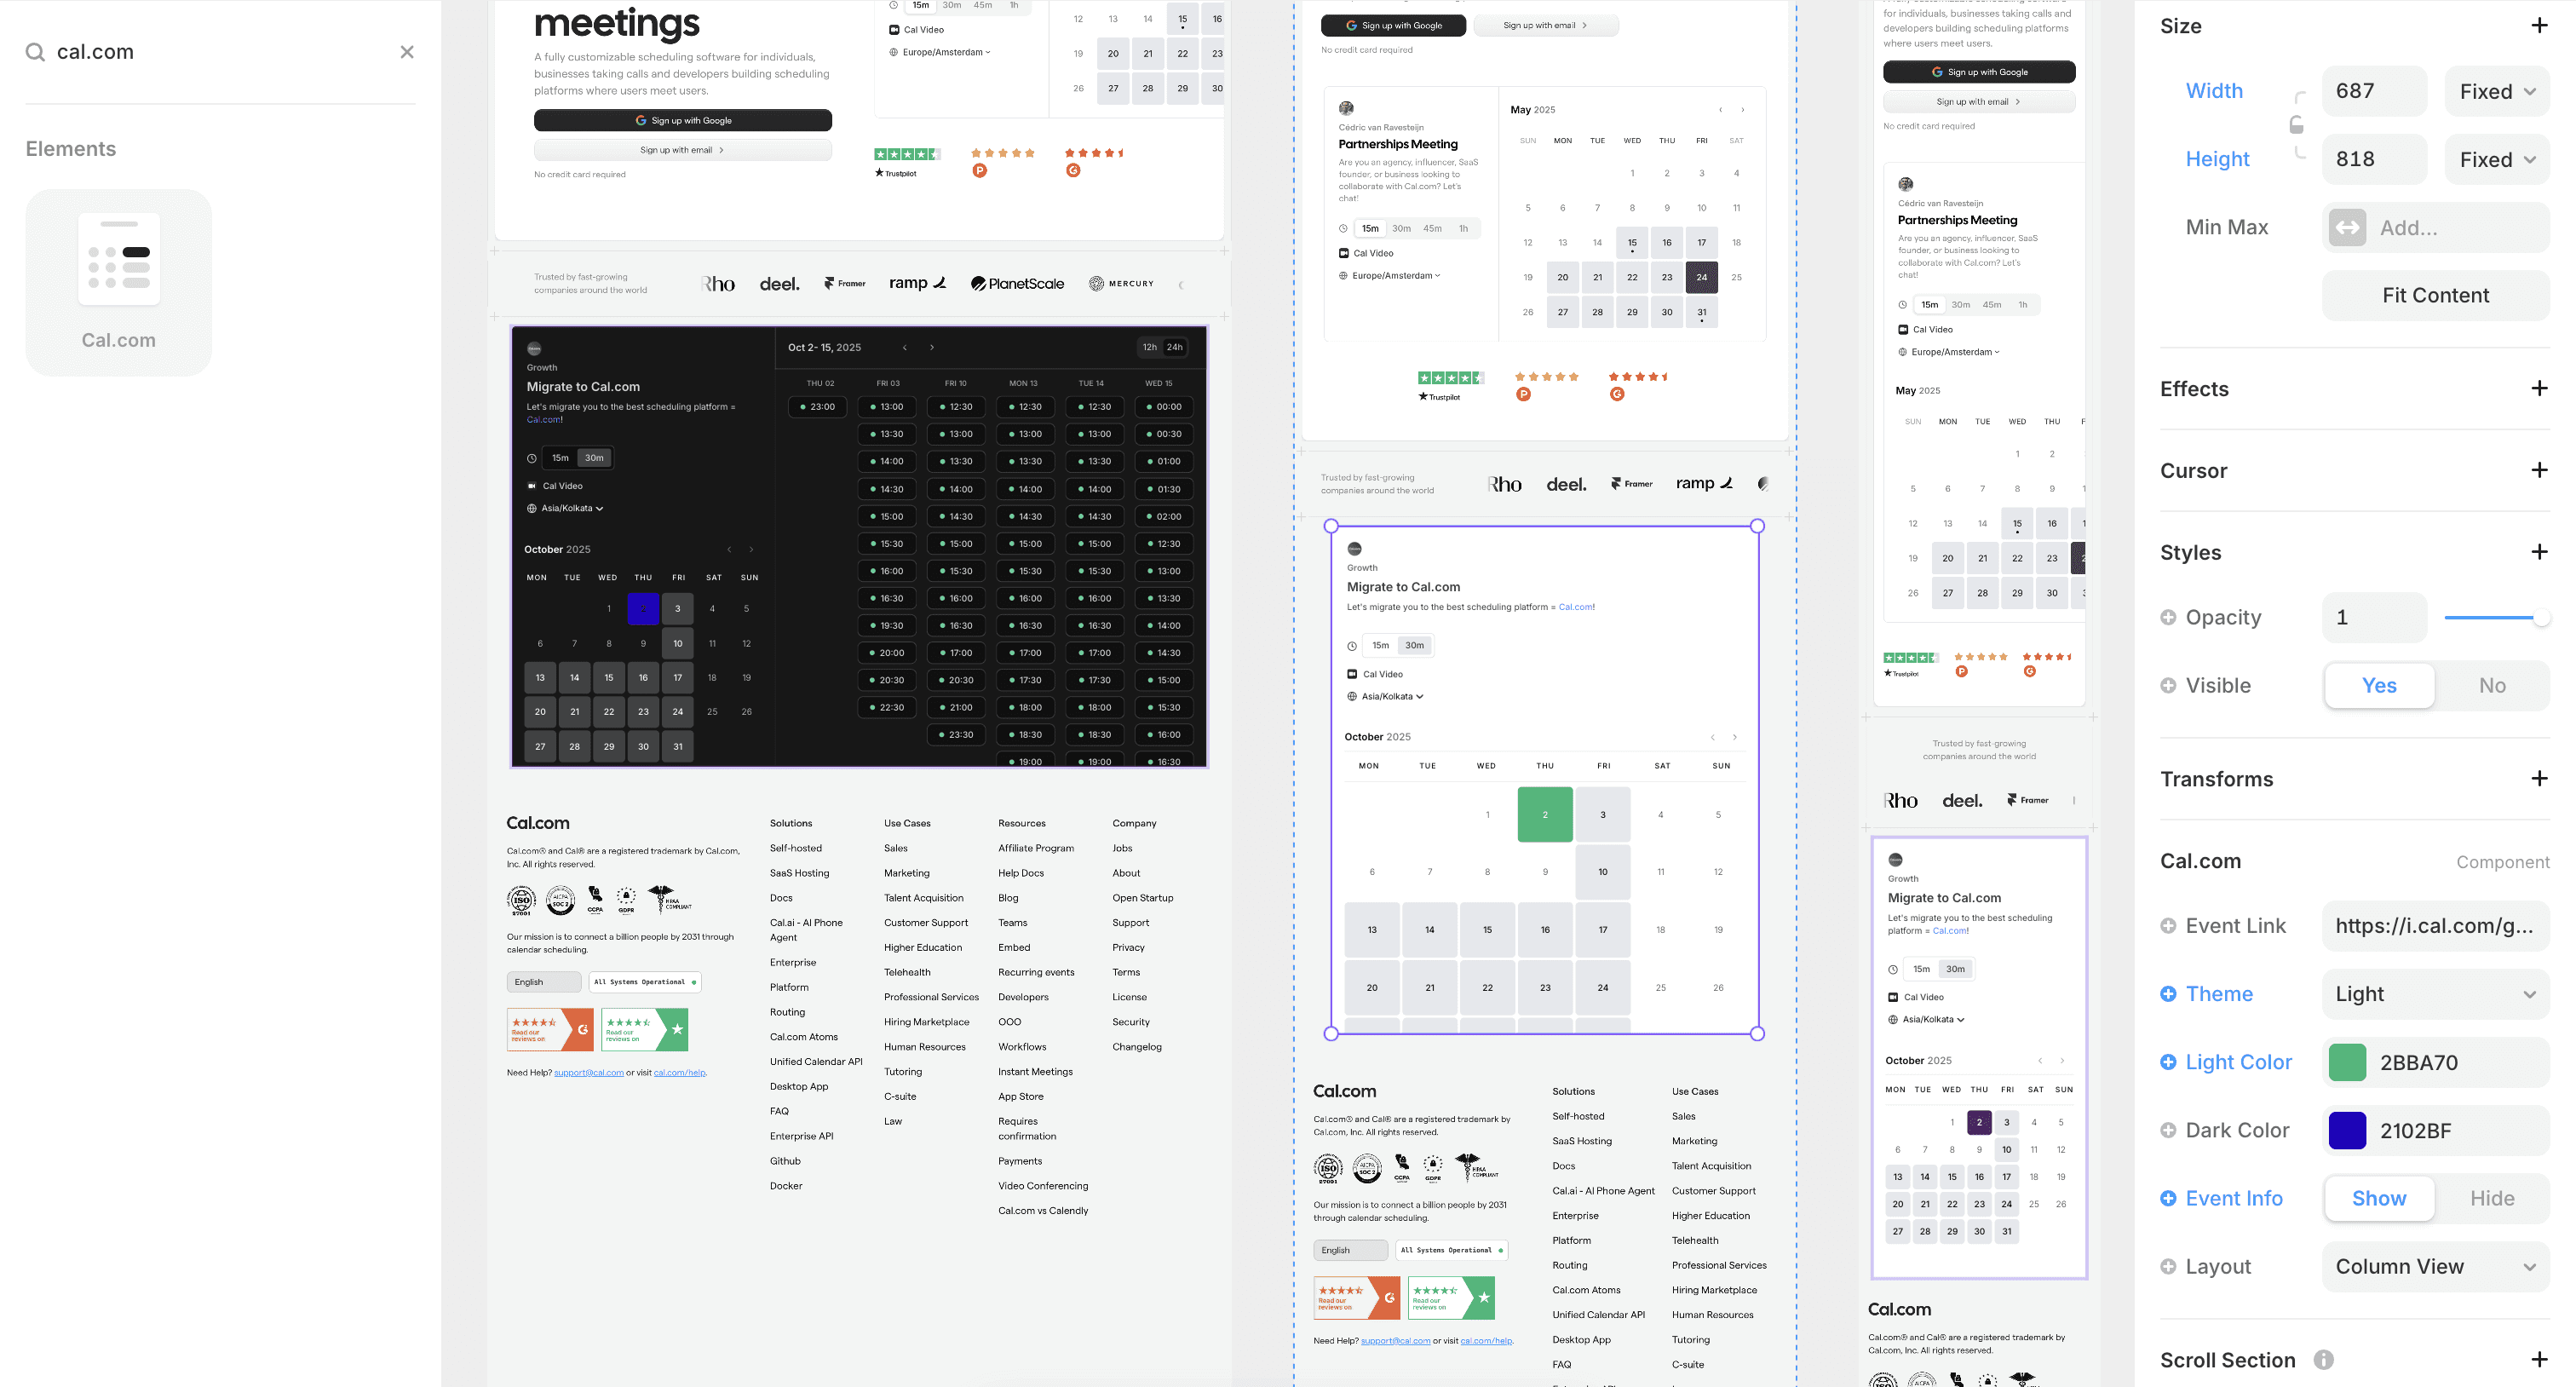Open the Width sizing Fixed dropdown
The width and height of the screenshot is (2576, 1387).
tap(2497, 91)
